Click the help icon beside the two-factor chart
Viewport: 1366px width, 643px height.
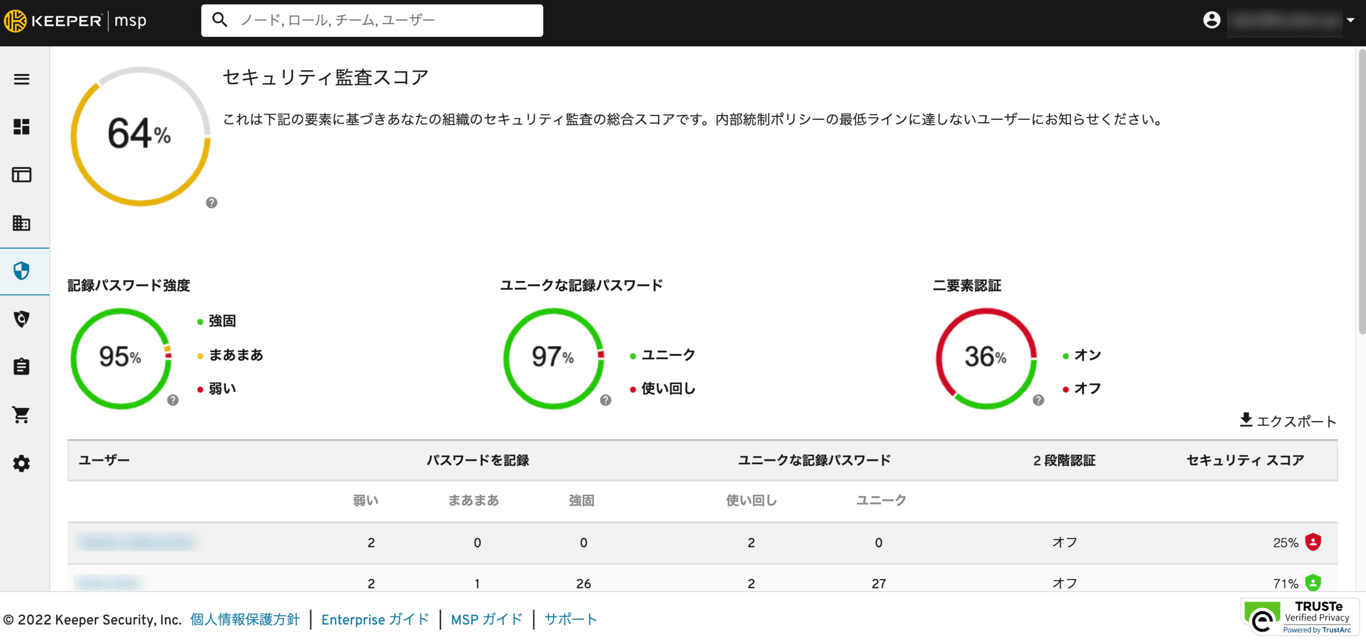pyautogui.click(x=1038, y=400)
